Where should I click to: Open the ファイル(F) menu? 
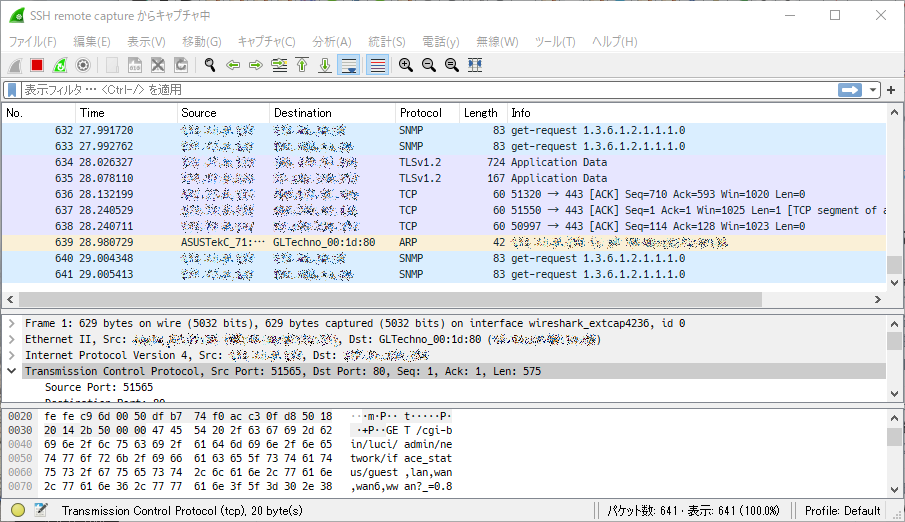point(32,42)
